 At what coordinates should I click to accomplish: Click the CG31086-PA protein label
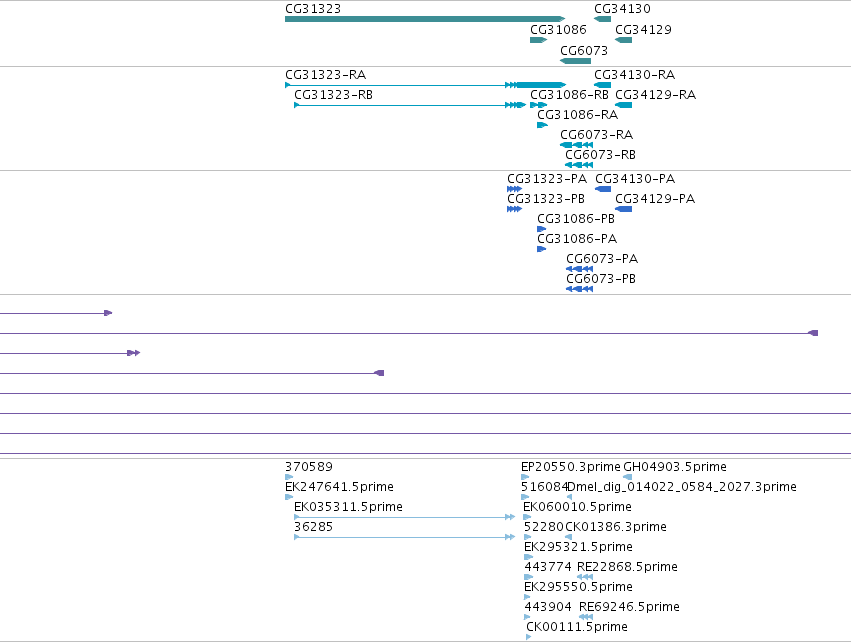coord(577,239)
